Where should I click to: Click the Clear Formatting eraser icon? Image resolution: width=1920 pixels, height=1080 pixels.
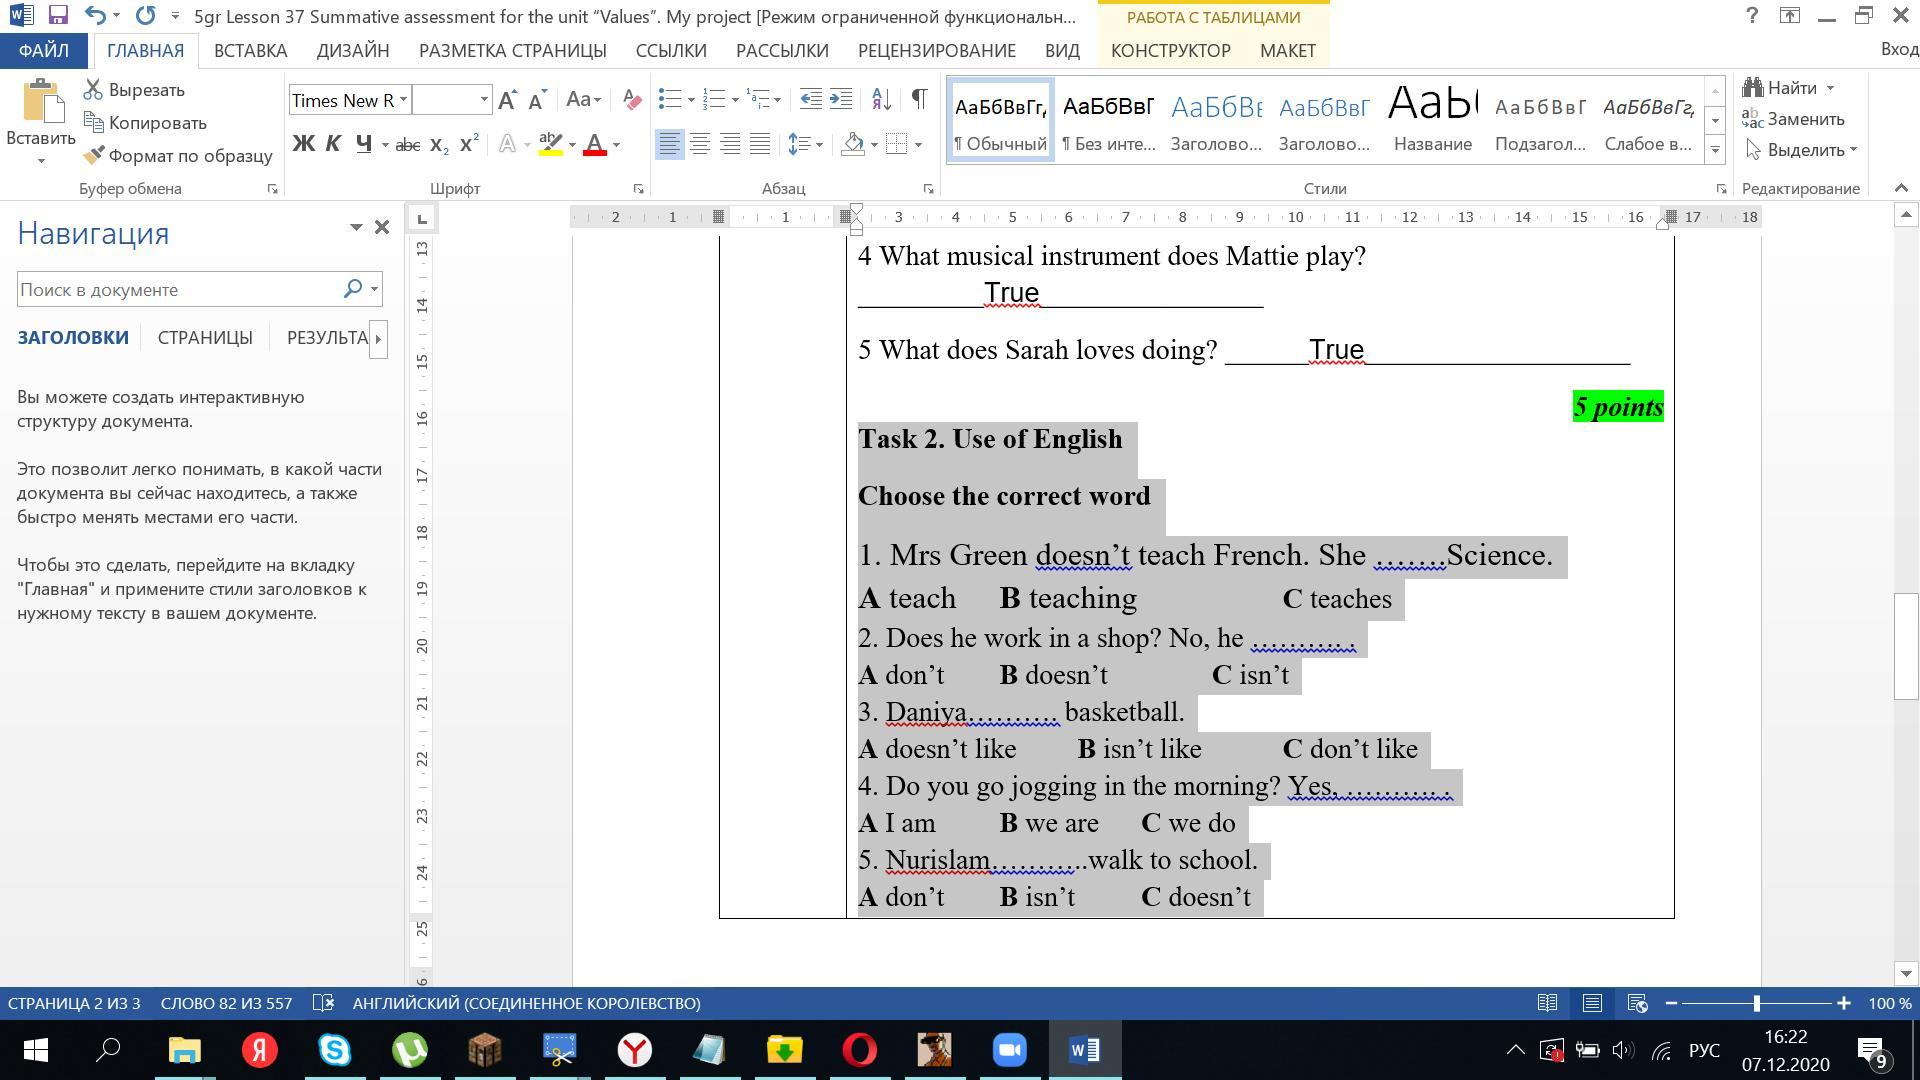pyautogui.click(x=631, y=99)
